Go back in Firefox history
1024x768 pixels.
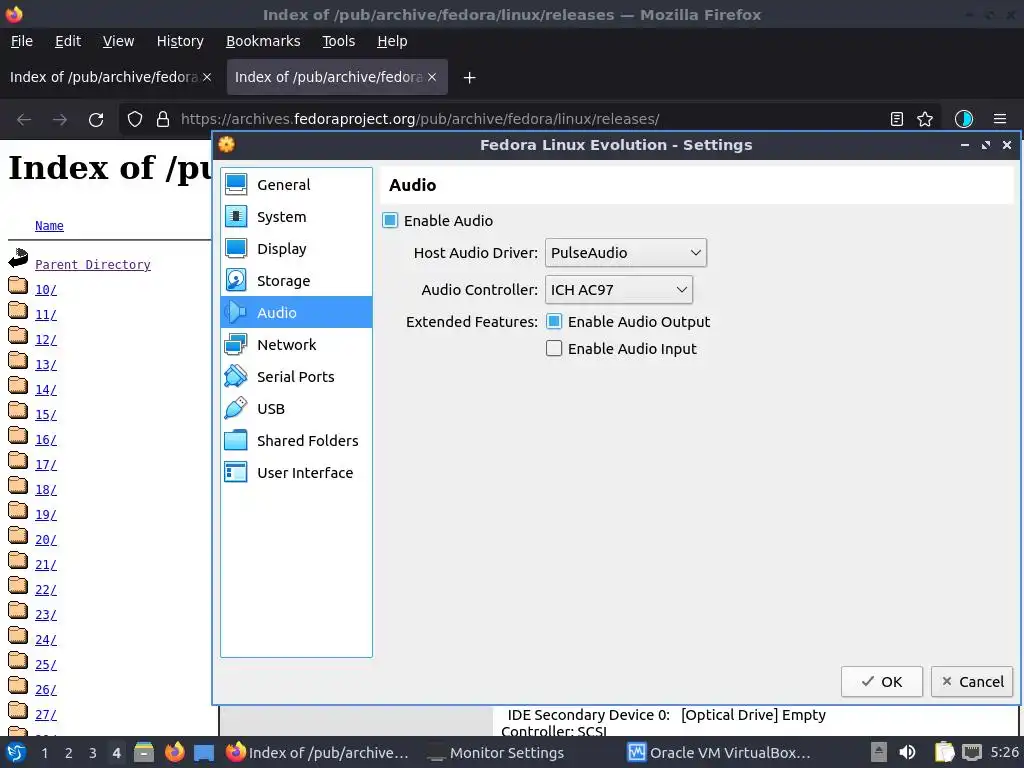point(24,120)
